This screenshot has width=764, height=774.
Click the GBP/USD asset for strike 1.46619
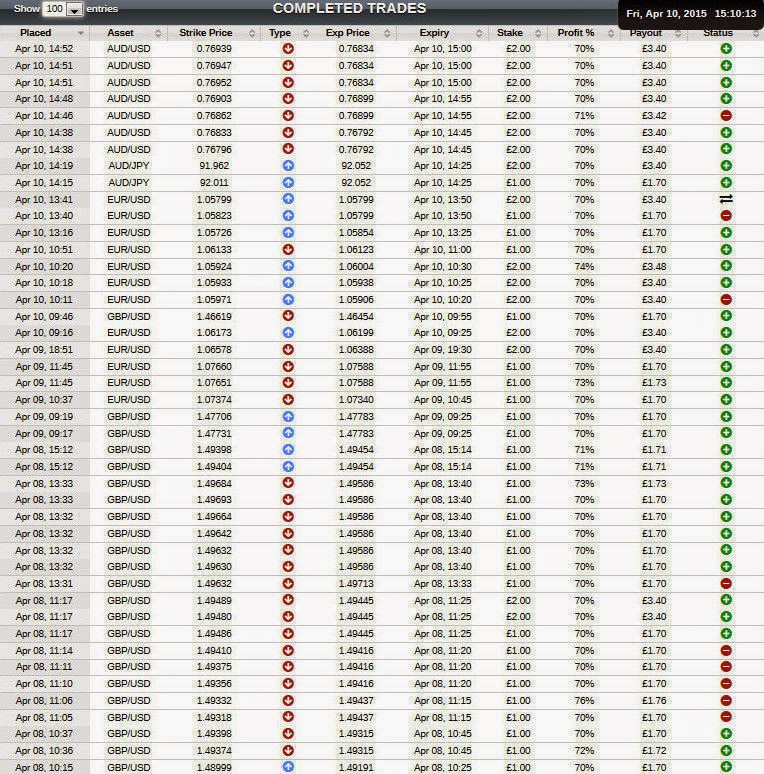pyautogui.click(x=129, y=316)
